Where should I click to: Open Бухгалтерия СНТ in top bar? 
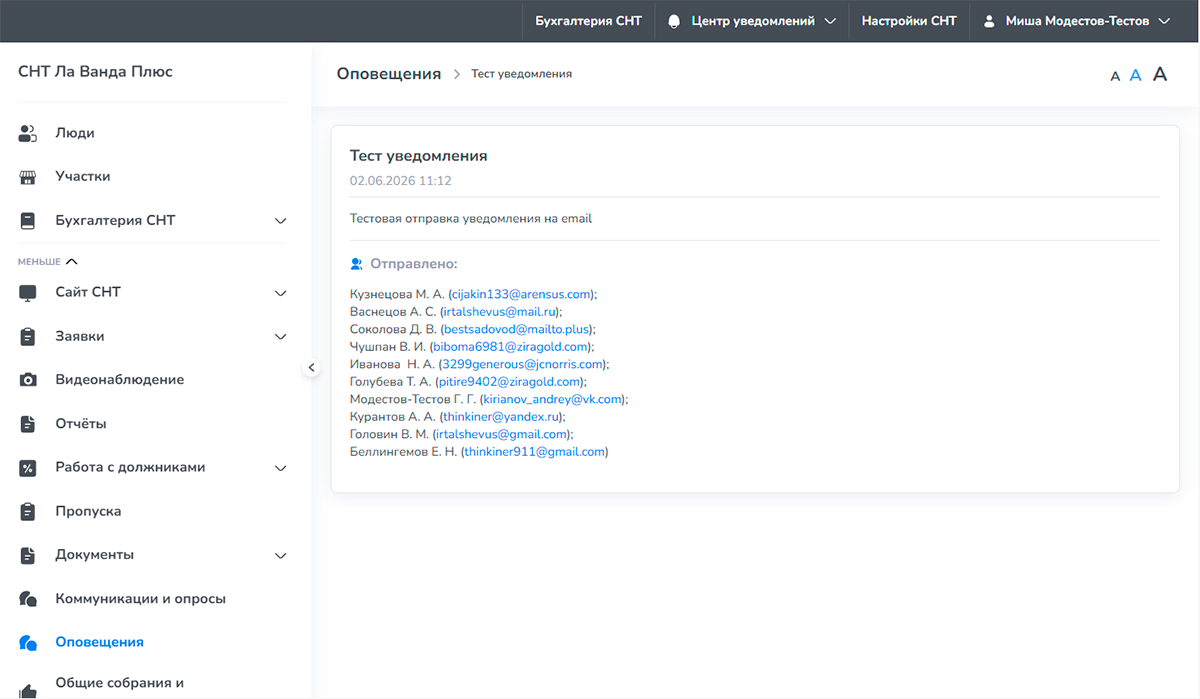[x=588, y=21]
